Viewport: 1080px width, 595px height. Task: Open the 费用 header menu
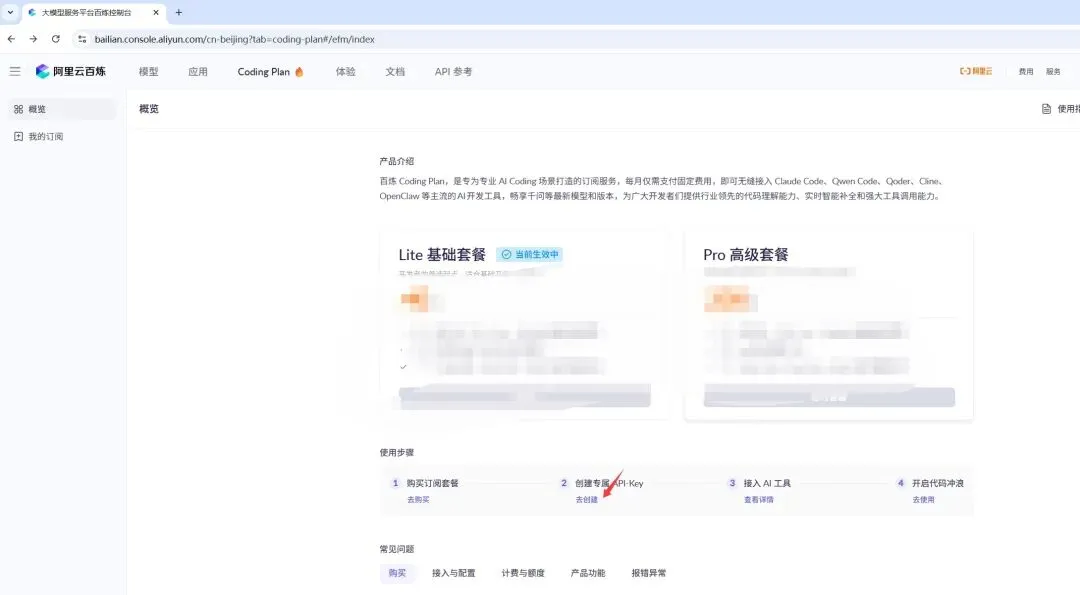1026,72
